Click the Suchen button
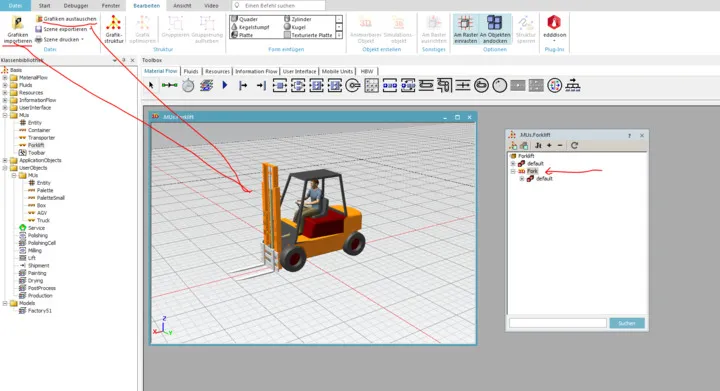The width and height of the screenshot is (720, 391). 627,323
